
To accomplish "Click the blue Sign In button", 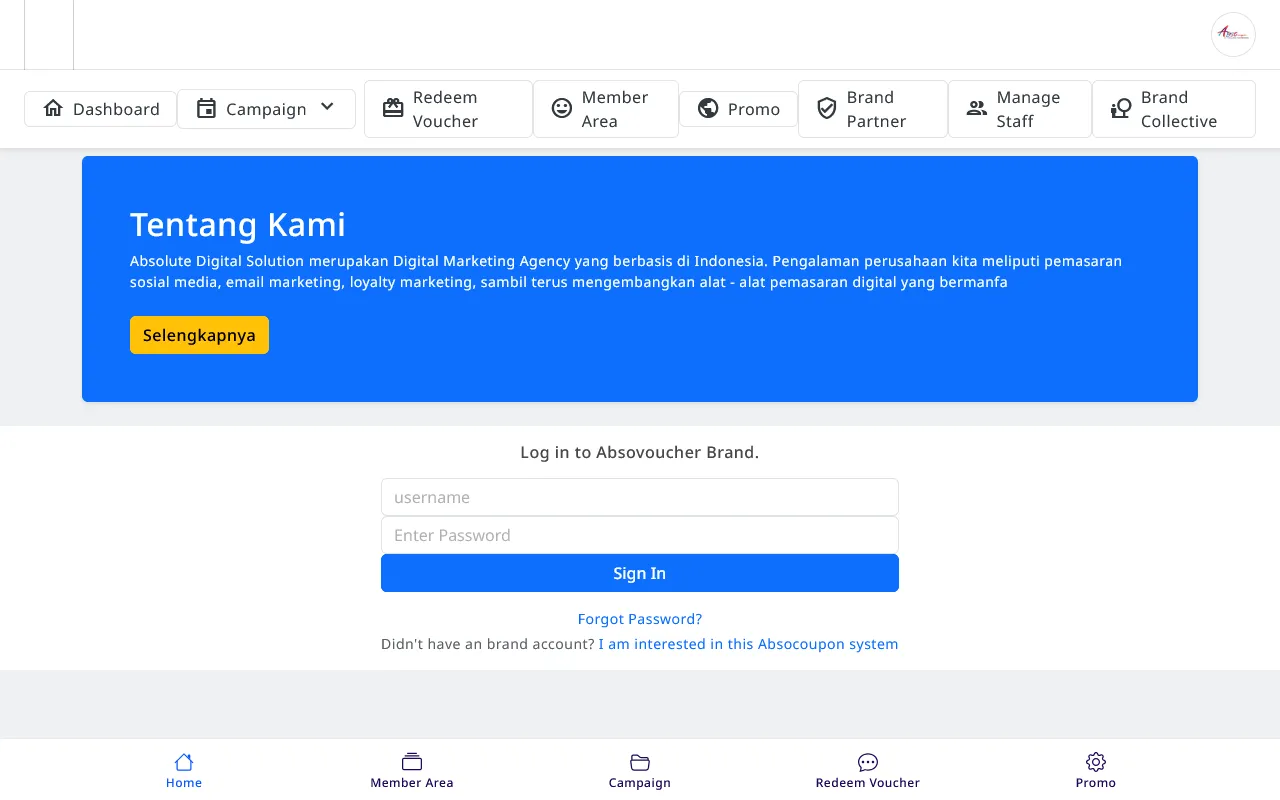I will [x=640, y=573].
